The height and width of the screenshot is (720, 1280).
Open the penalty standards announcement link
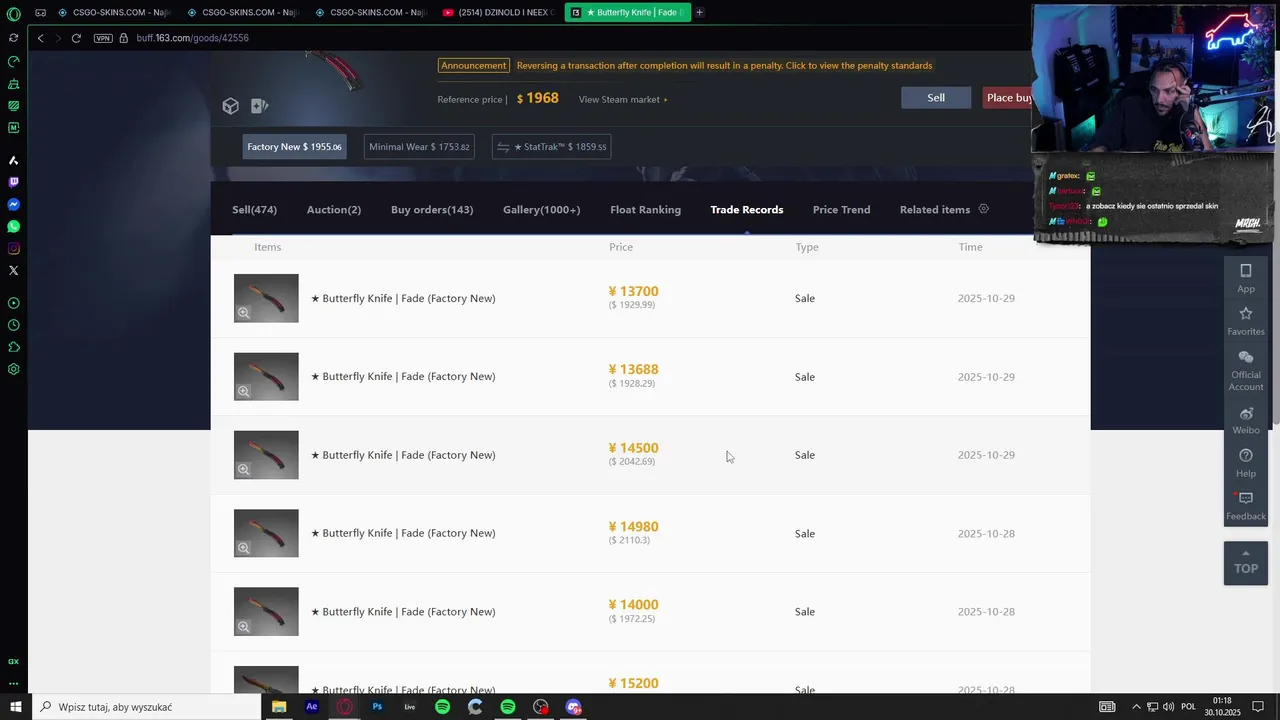[x=724, y=66]
